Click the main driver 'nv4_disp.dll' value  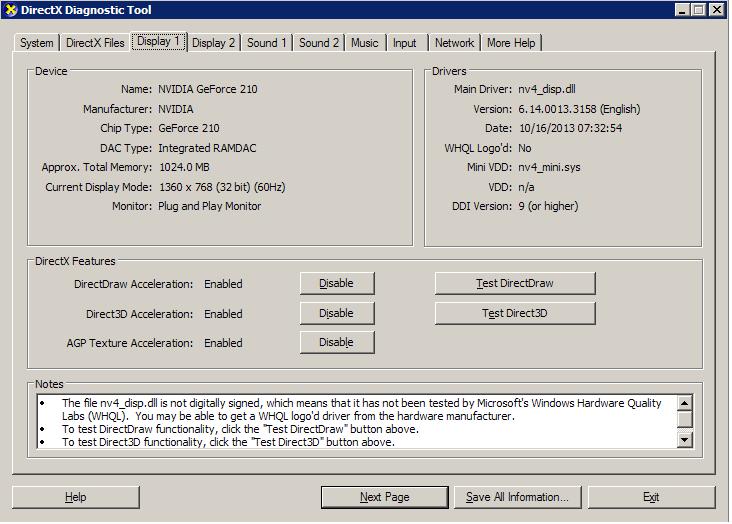point(547,89)
